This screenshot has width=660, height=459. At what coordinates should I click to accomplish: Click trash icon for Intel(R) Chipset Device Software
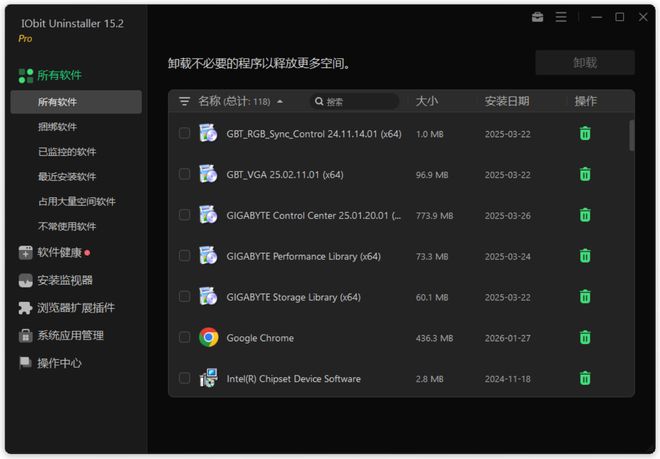point(585,379)
